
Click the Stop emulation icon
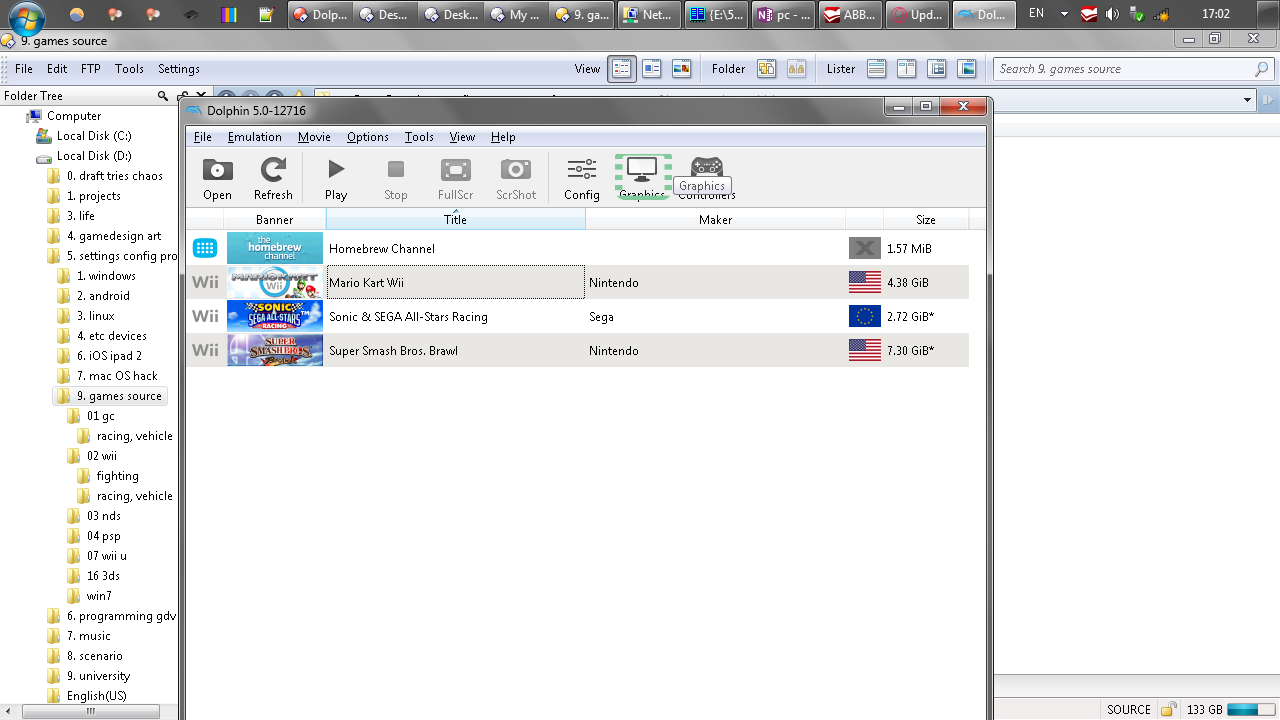[396, 178]
